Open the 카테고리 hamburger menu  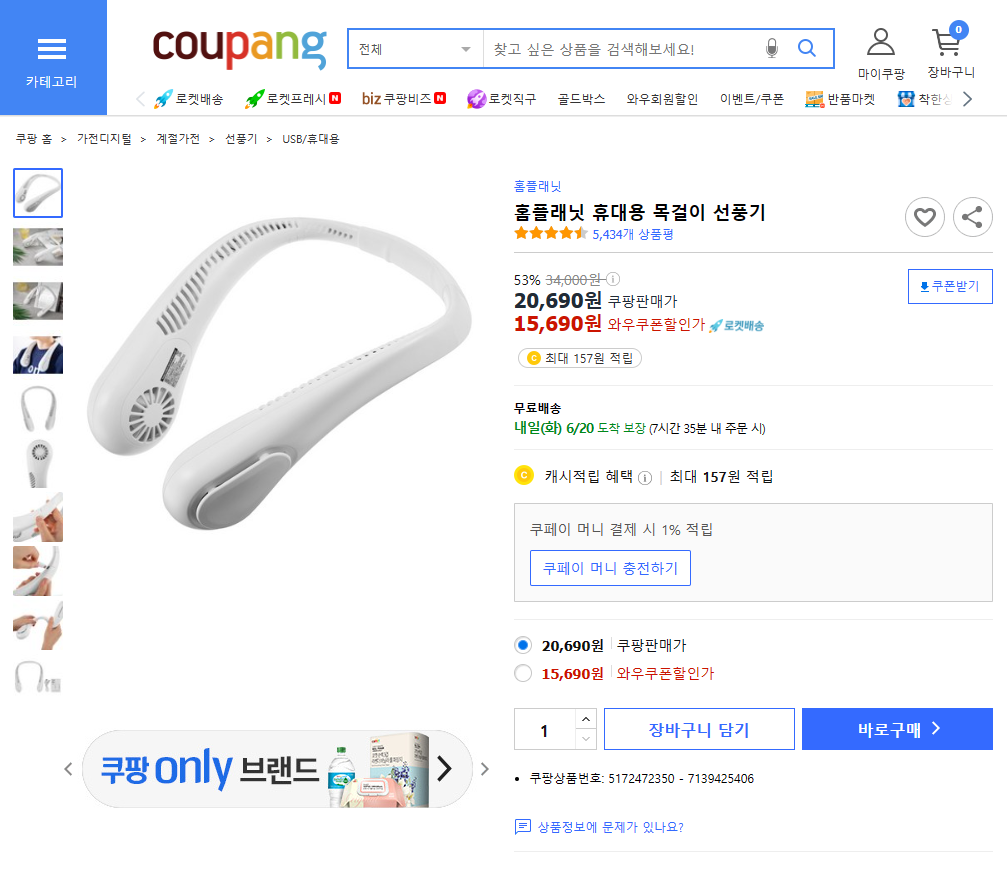pos(52,58)
